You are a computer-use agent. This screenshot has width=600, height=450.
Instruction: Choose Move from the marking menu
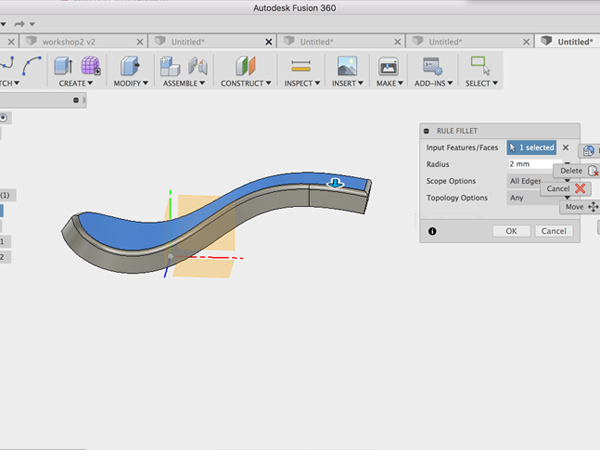[x=580, y=207]
